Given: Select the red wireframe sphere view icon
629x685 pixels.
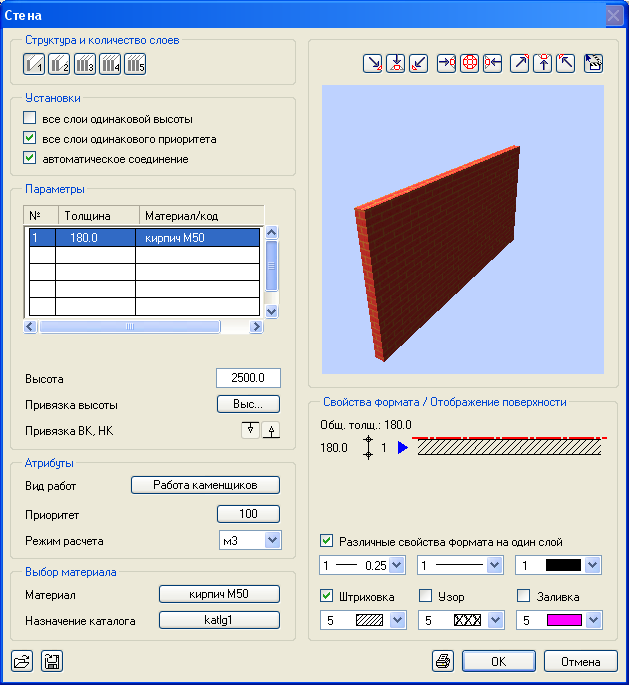Looking at the screenshot, I should (470, 63).
